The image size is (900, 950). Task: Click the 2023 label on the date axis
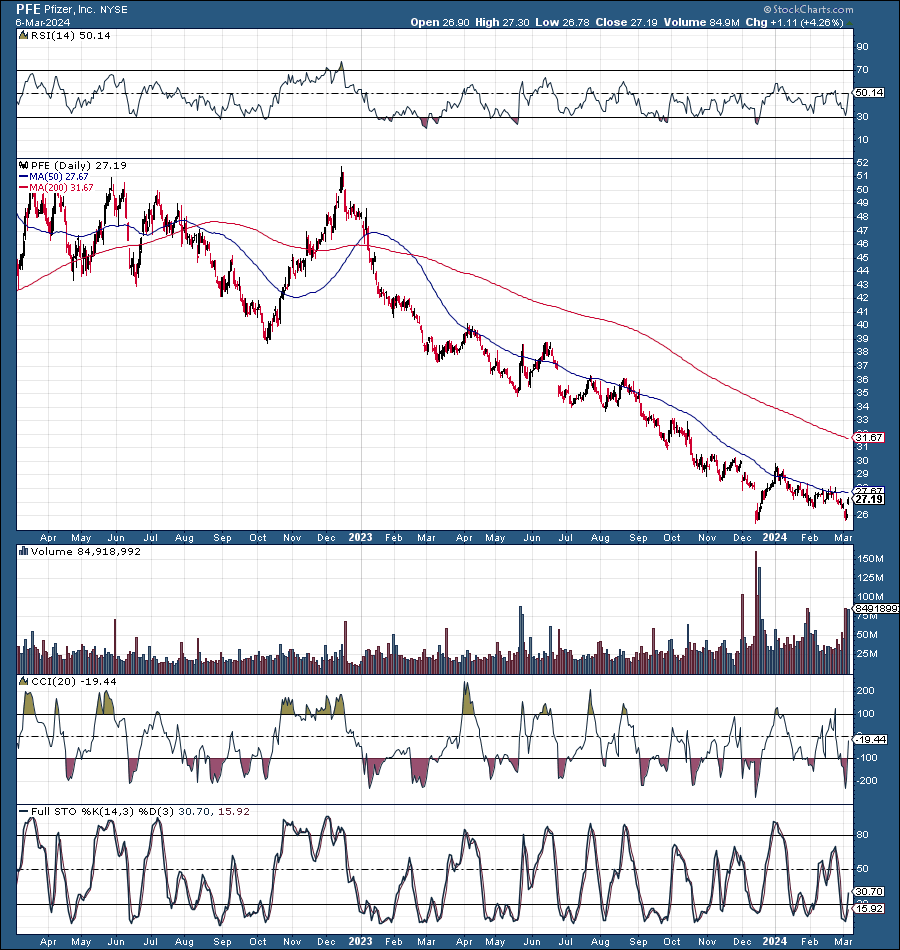tap(360, 537)
